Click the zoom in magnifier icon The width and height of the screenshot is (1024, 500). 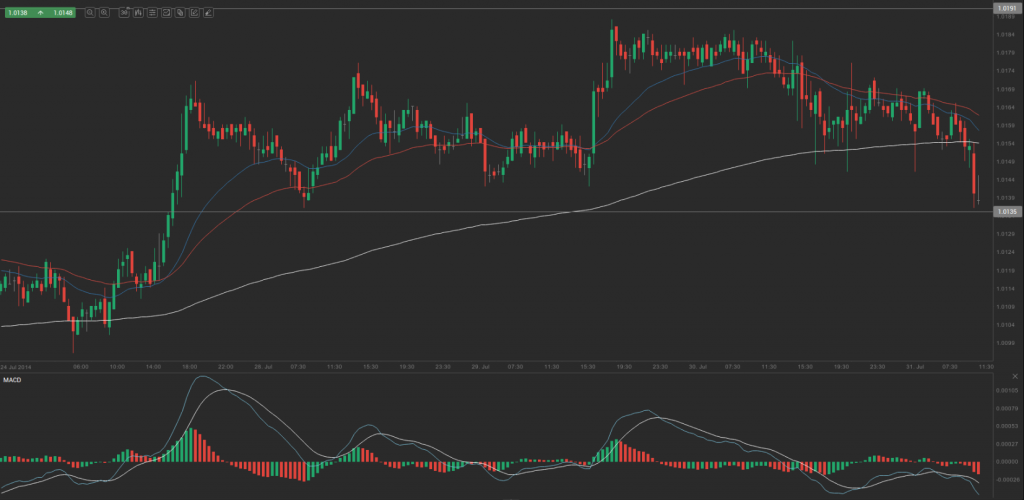[104, 13]
